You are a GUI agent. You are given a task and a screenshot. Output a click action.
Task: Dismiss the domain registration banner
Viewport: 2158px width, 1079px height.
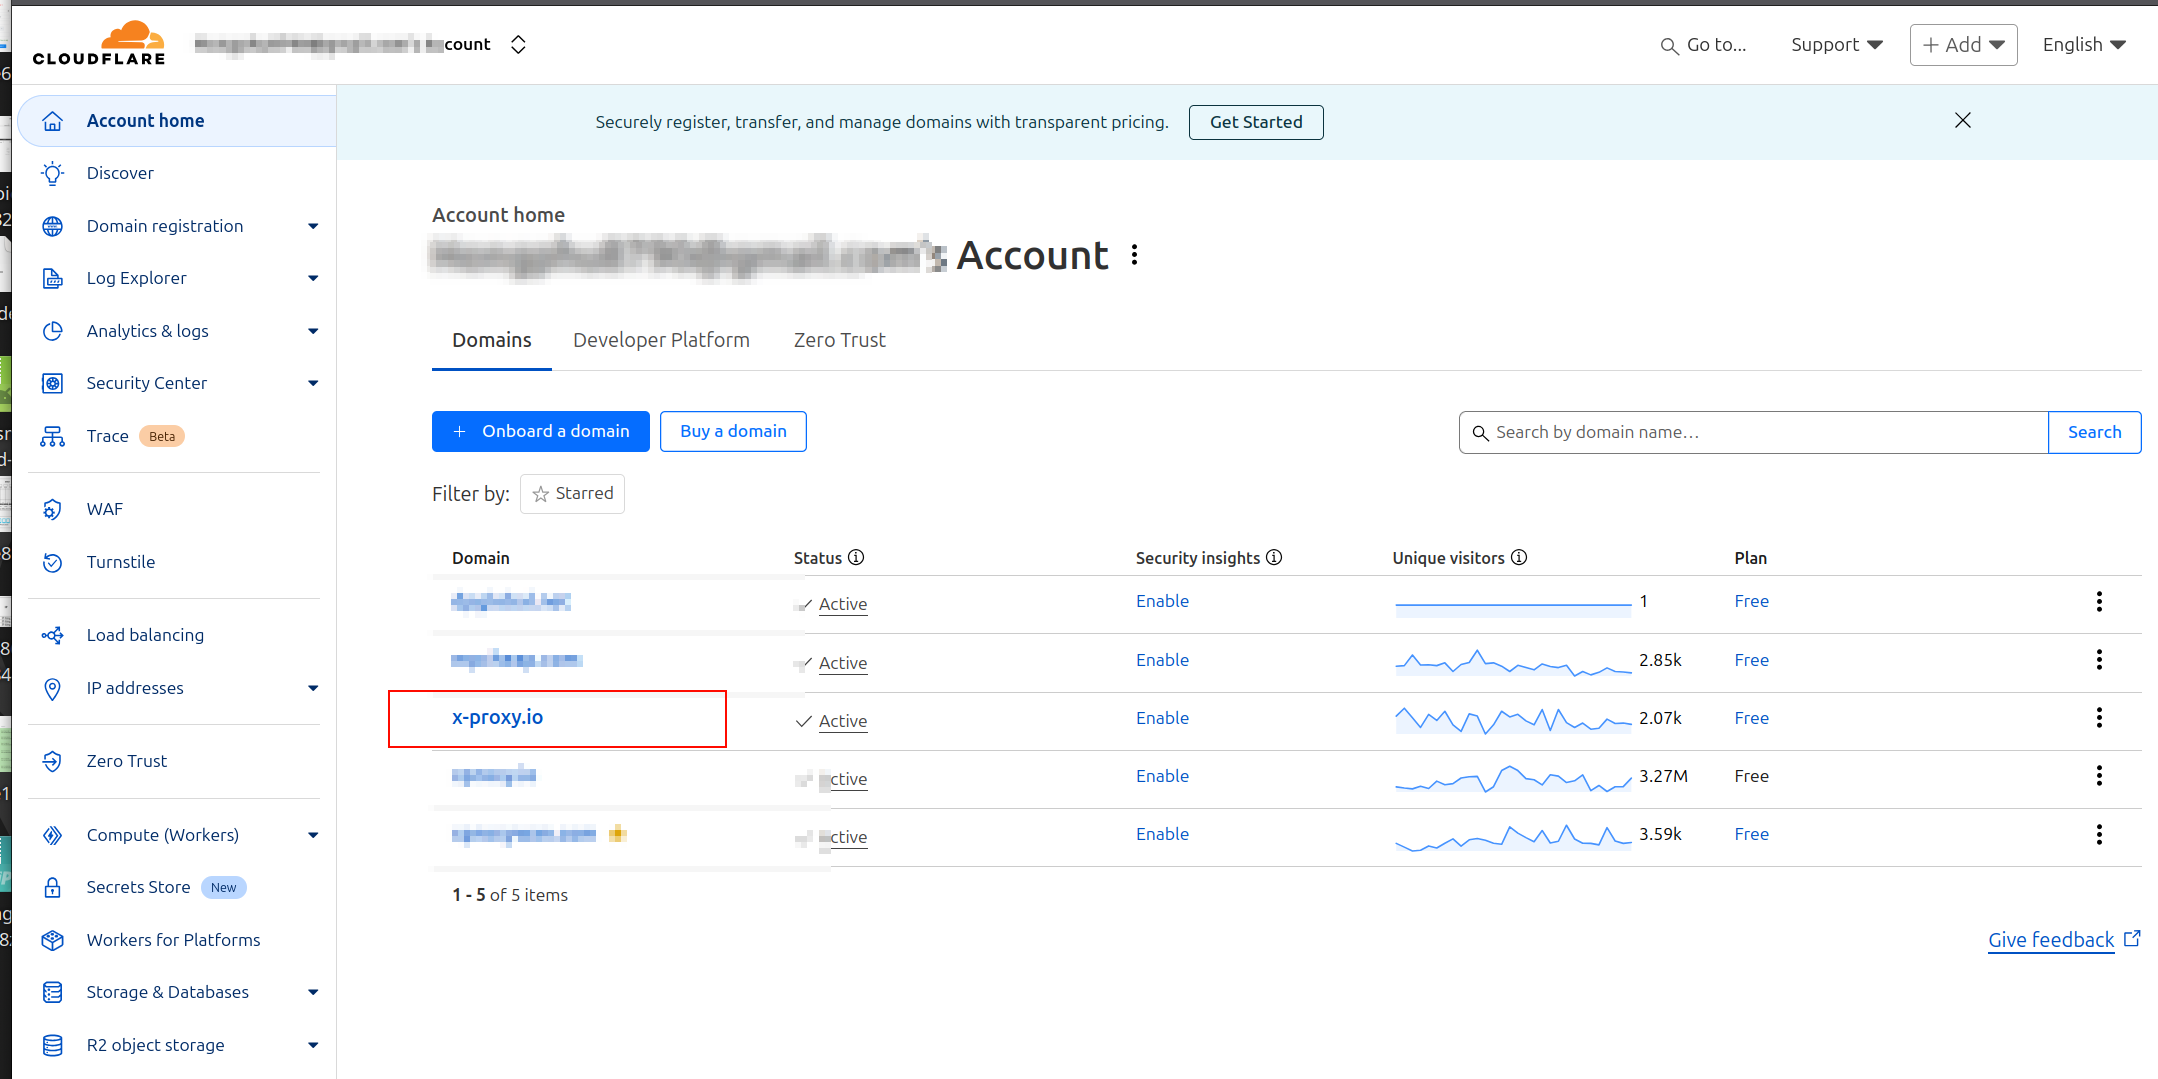click(1962, 121)
